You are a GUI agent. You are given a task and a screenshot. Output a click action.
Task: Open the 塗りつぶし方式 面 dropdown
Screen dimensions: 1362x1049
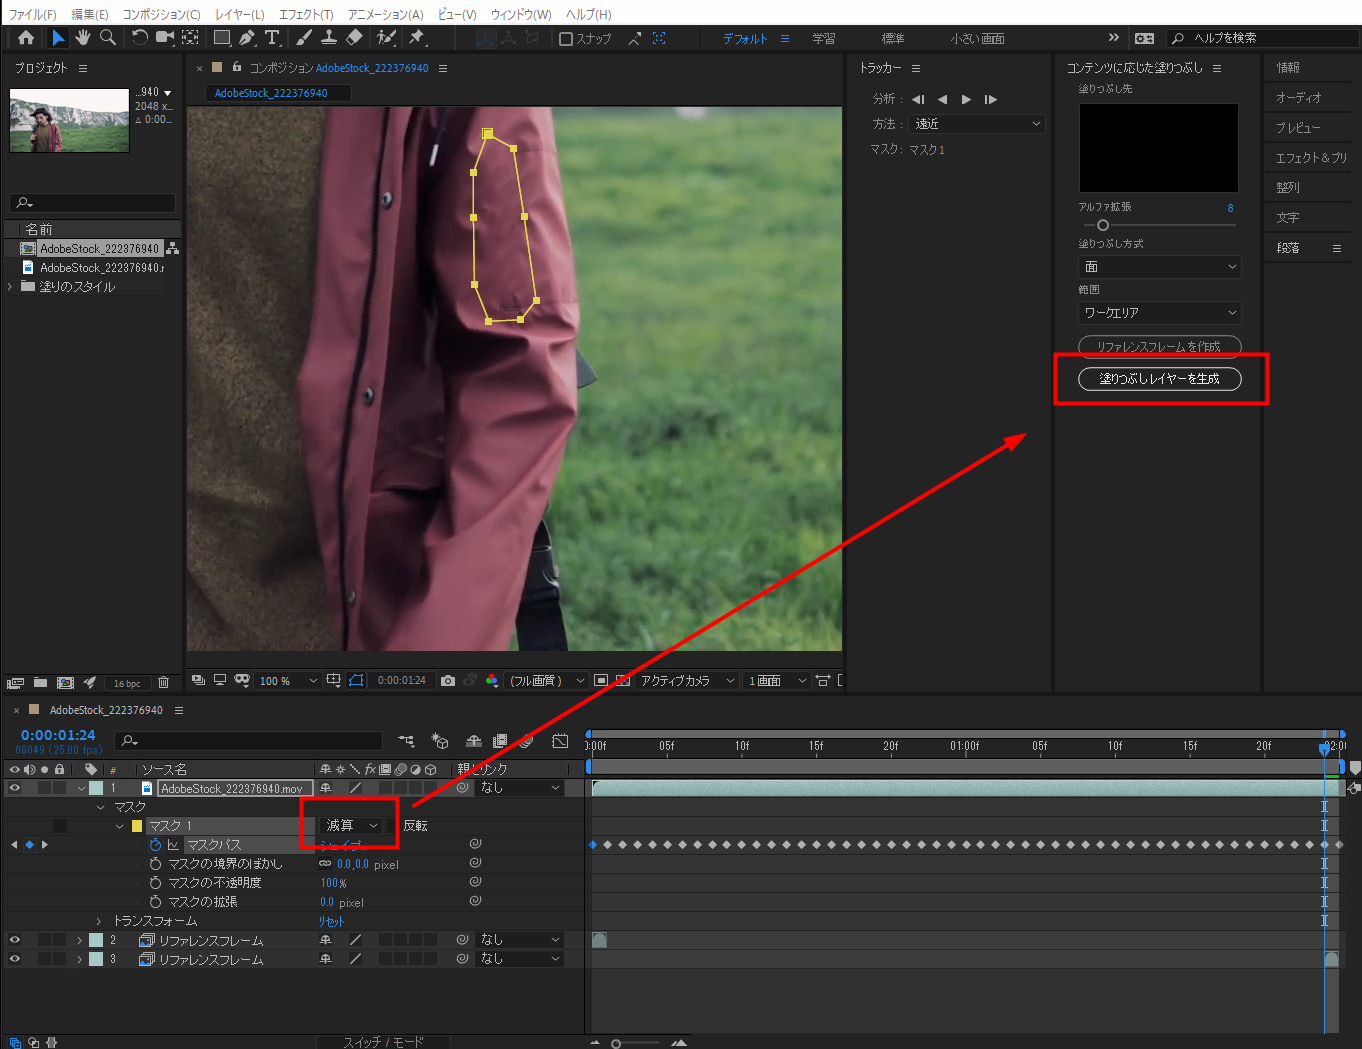(1159, 267)
